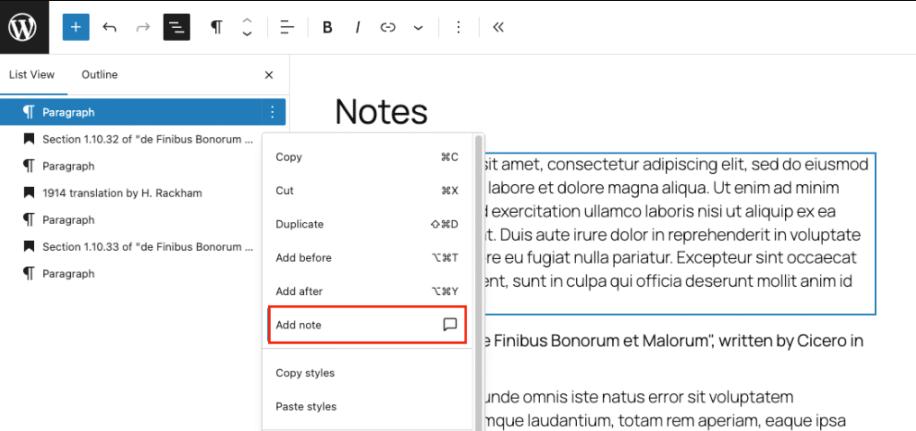
Task: Open the block inserter plus button
Action: (x=76, y=27)
